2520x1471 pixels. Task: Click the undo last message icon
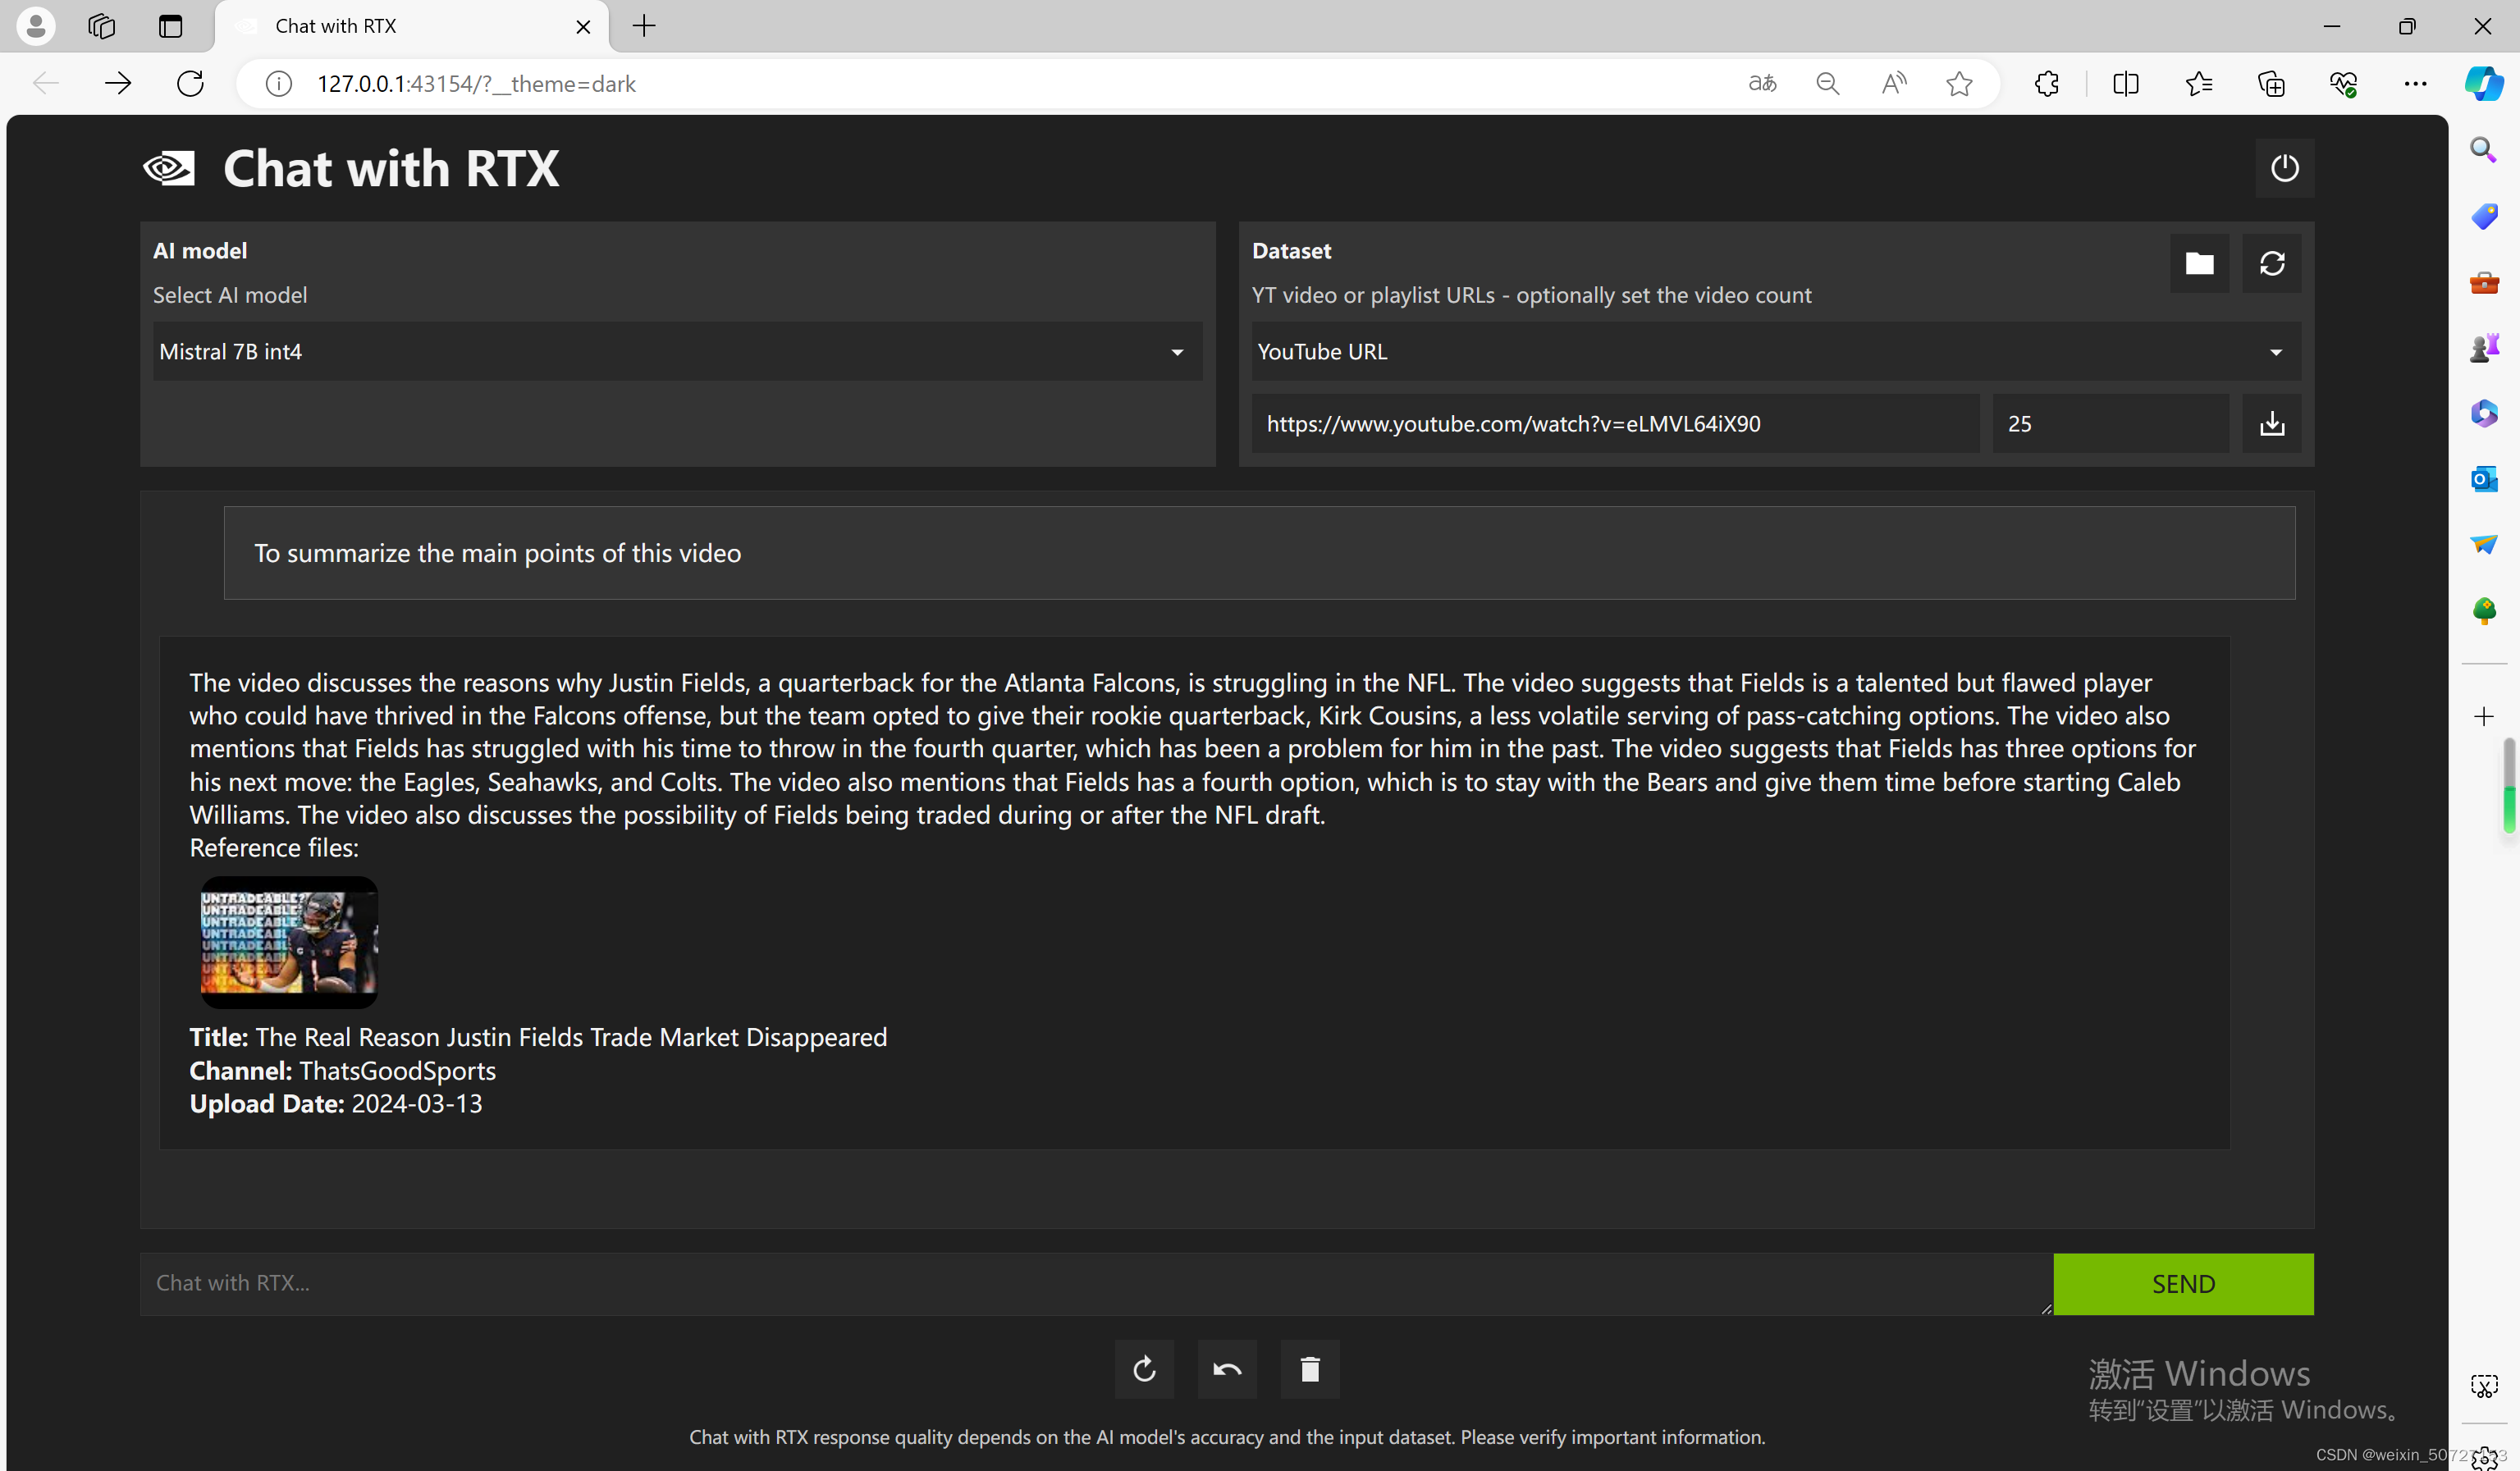click(1227, 1369)
